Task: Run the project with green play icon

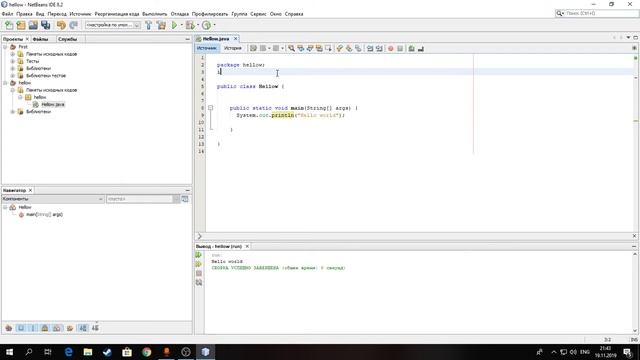Action: point(174,25)
